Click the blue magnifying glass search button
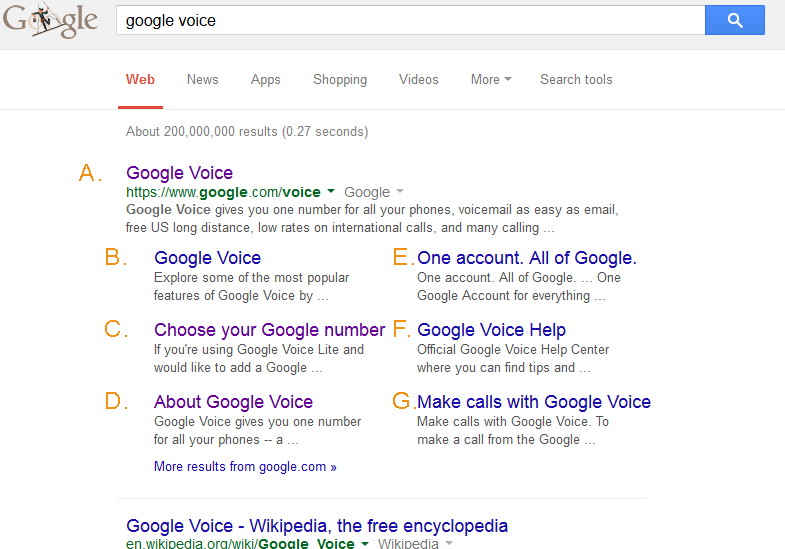Viewport: 785px width, 549px height. pos(734,20)
